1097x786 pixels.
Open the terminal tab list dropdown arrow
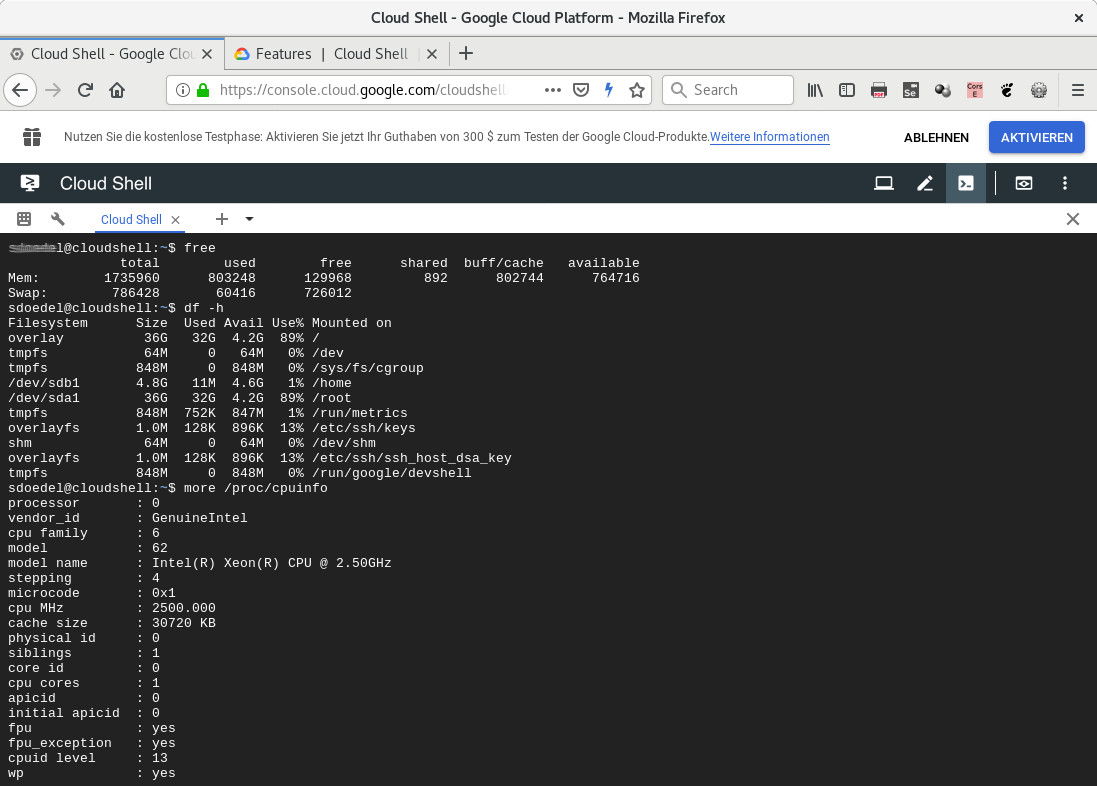point(249,219)
